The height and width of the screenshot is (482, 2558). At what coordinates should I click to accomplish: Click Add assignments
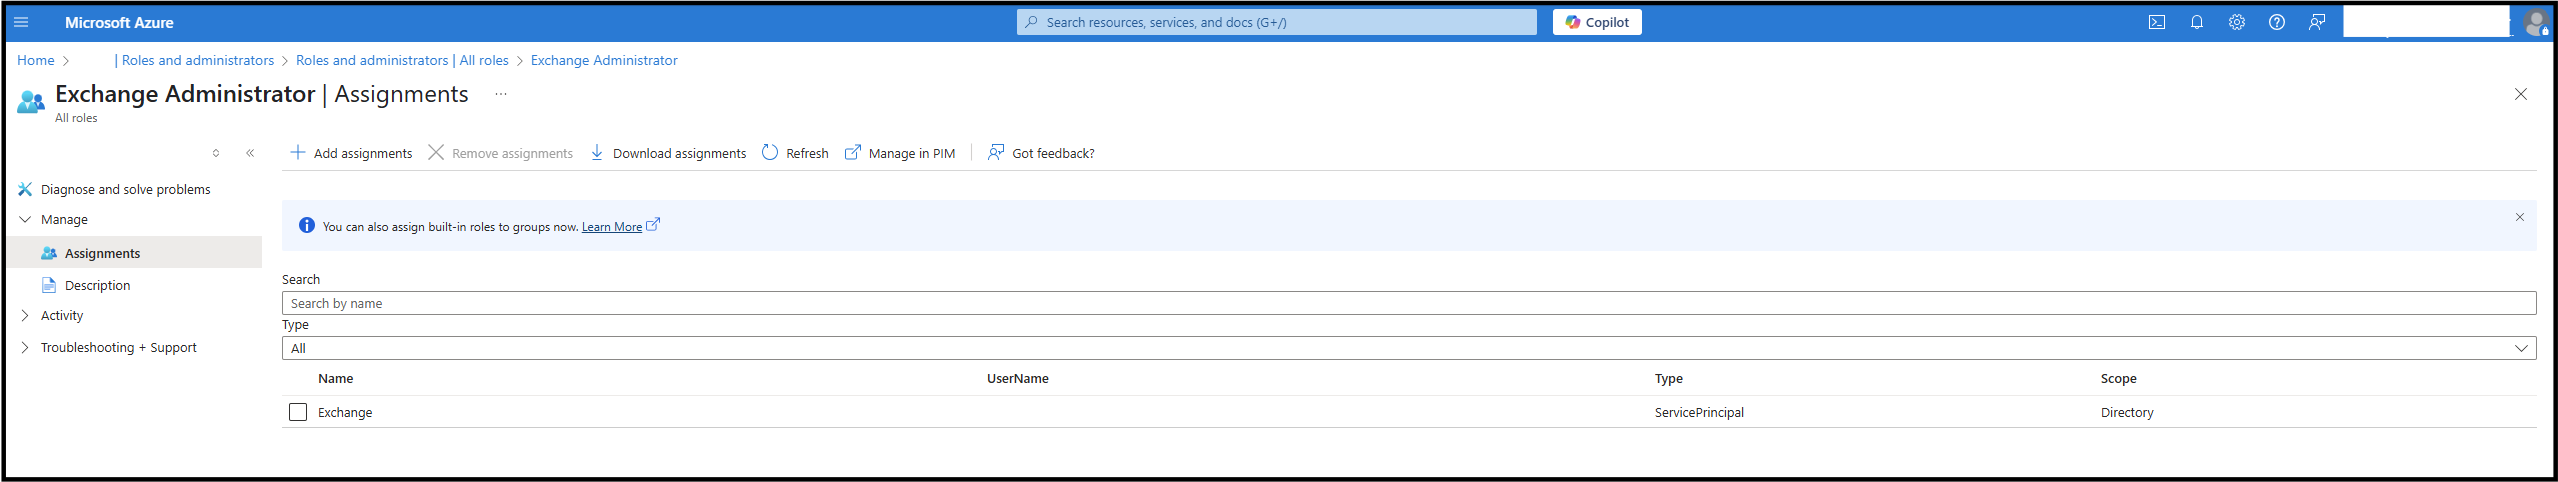351,153
